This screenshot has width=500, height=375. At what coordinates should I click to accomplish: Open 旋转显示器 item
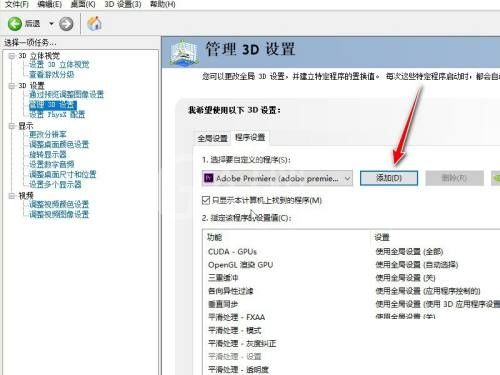click(x=48, y=155)
